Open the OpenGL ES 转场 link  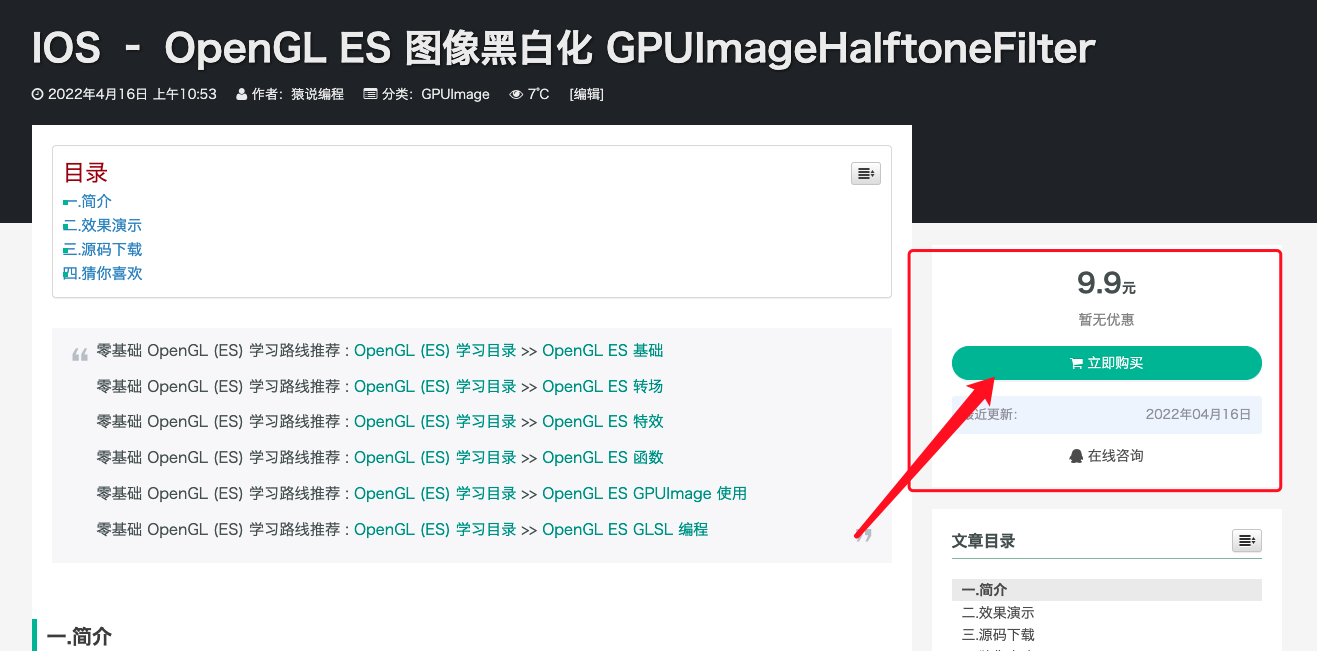[x=601, y=386]
